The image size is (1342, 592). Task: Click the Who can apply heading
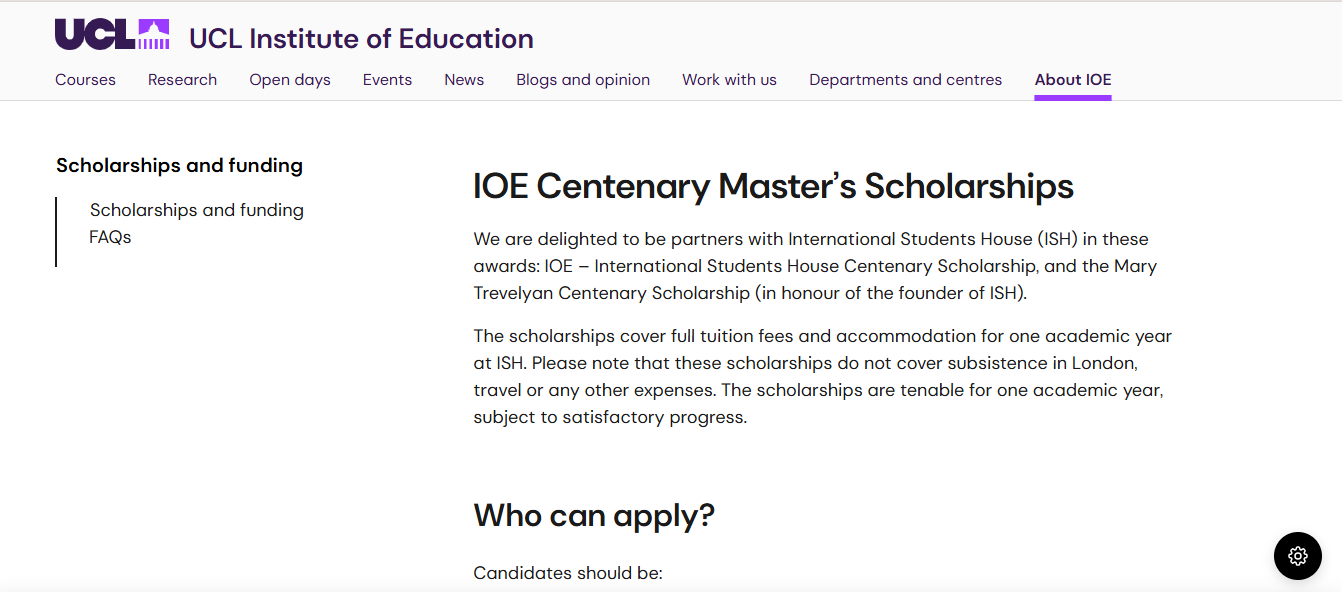pyautogui.click(x=594, y=515)
